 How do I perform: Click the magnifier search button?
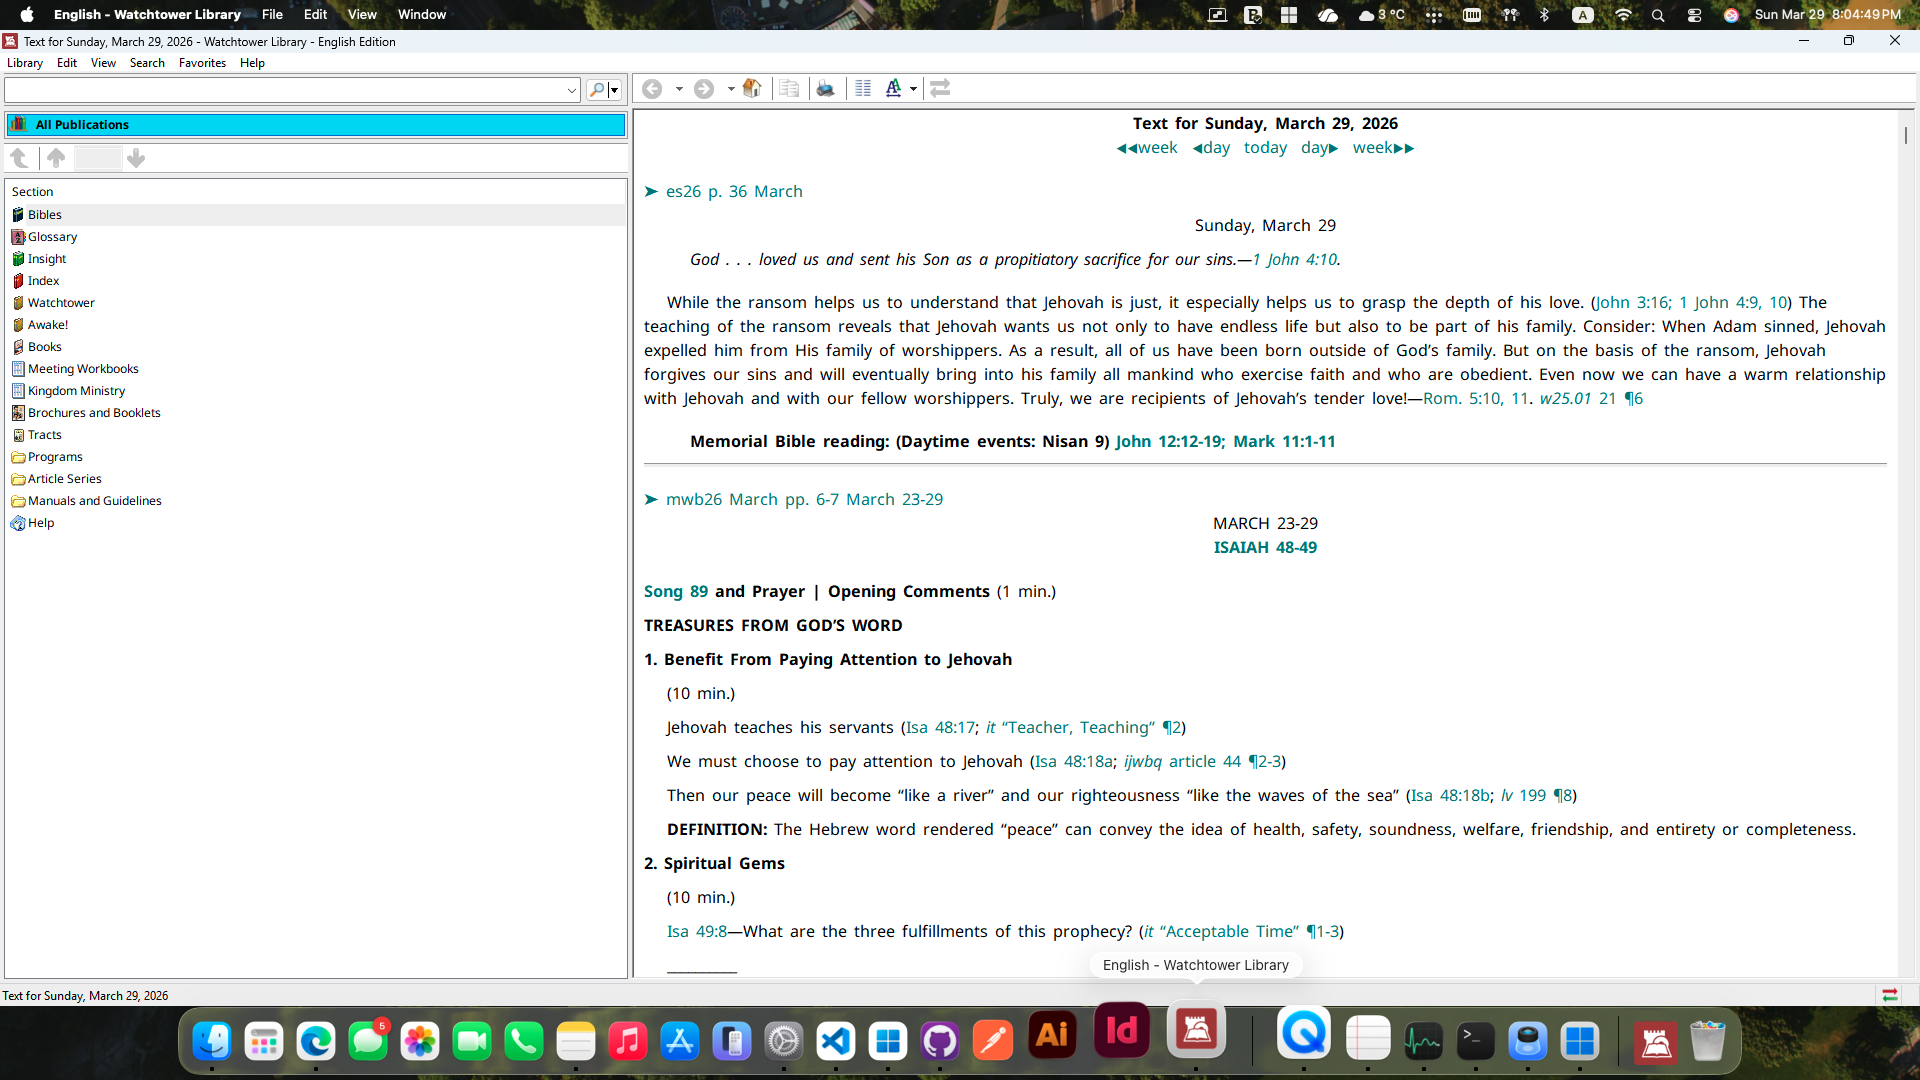click(597, 90)
